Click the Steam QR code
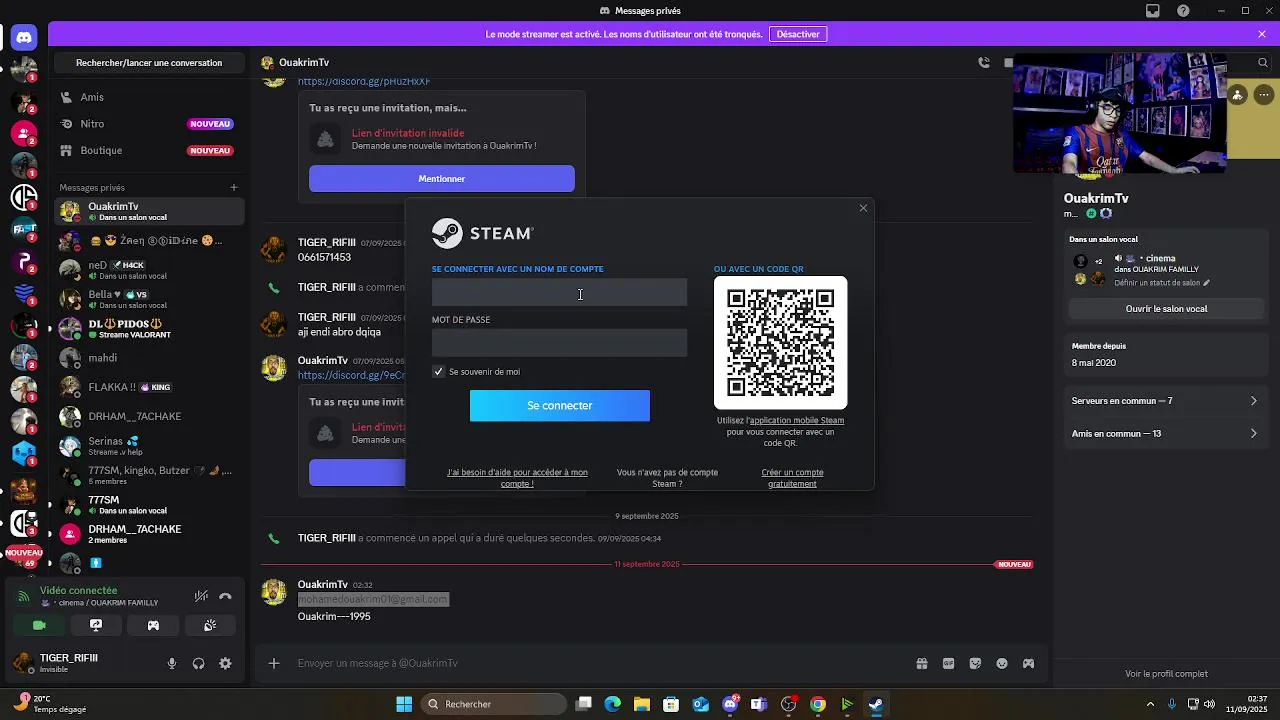The image size is (1280, 720). click(x=780, y=343)
